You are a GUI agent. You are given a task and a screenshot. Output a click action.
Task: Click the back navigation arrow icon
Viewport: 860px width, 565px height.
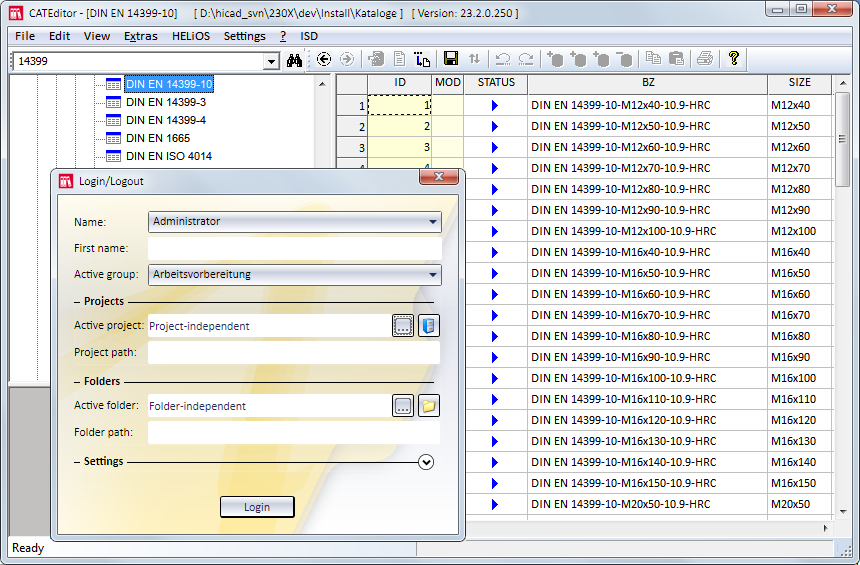(x=324, y=60)
